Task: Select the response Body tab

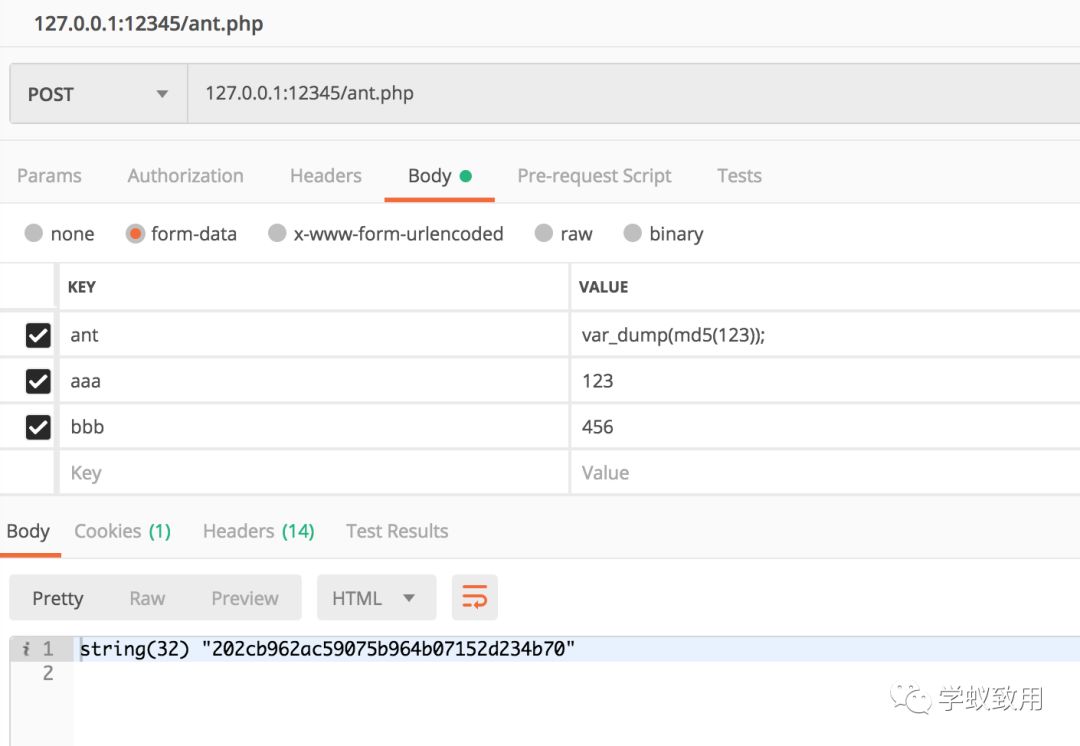Action: point(28,531)
